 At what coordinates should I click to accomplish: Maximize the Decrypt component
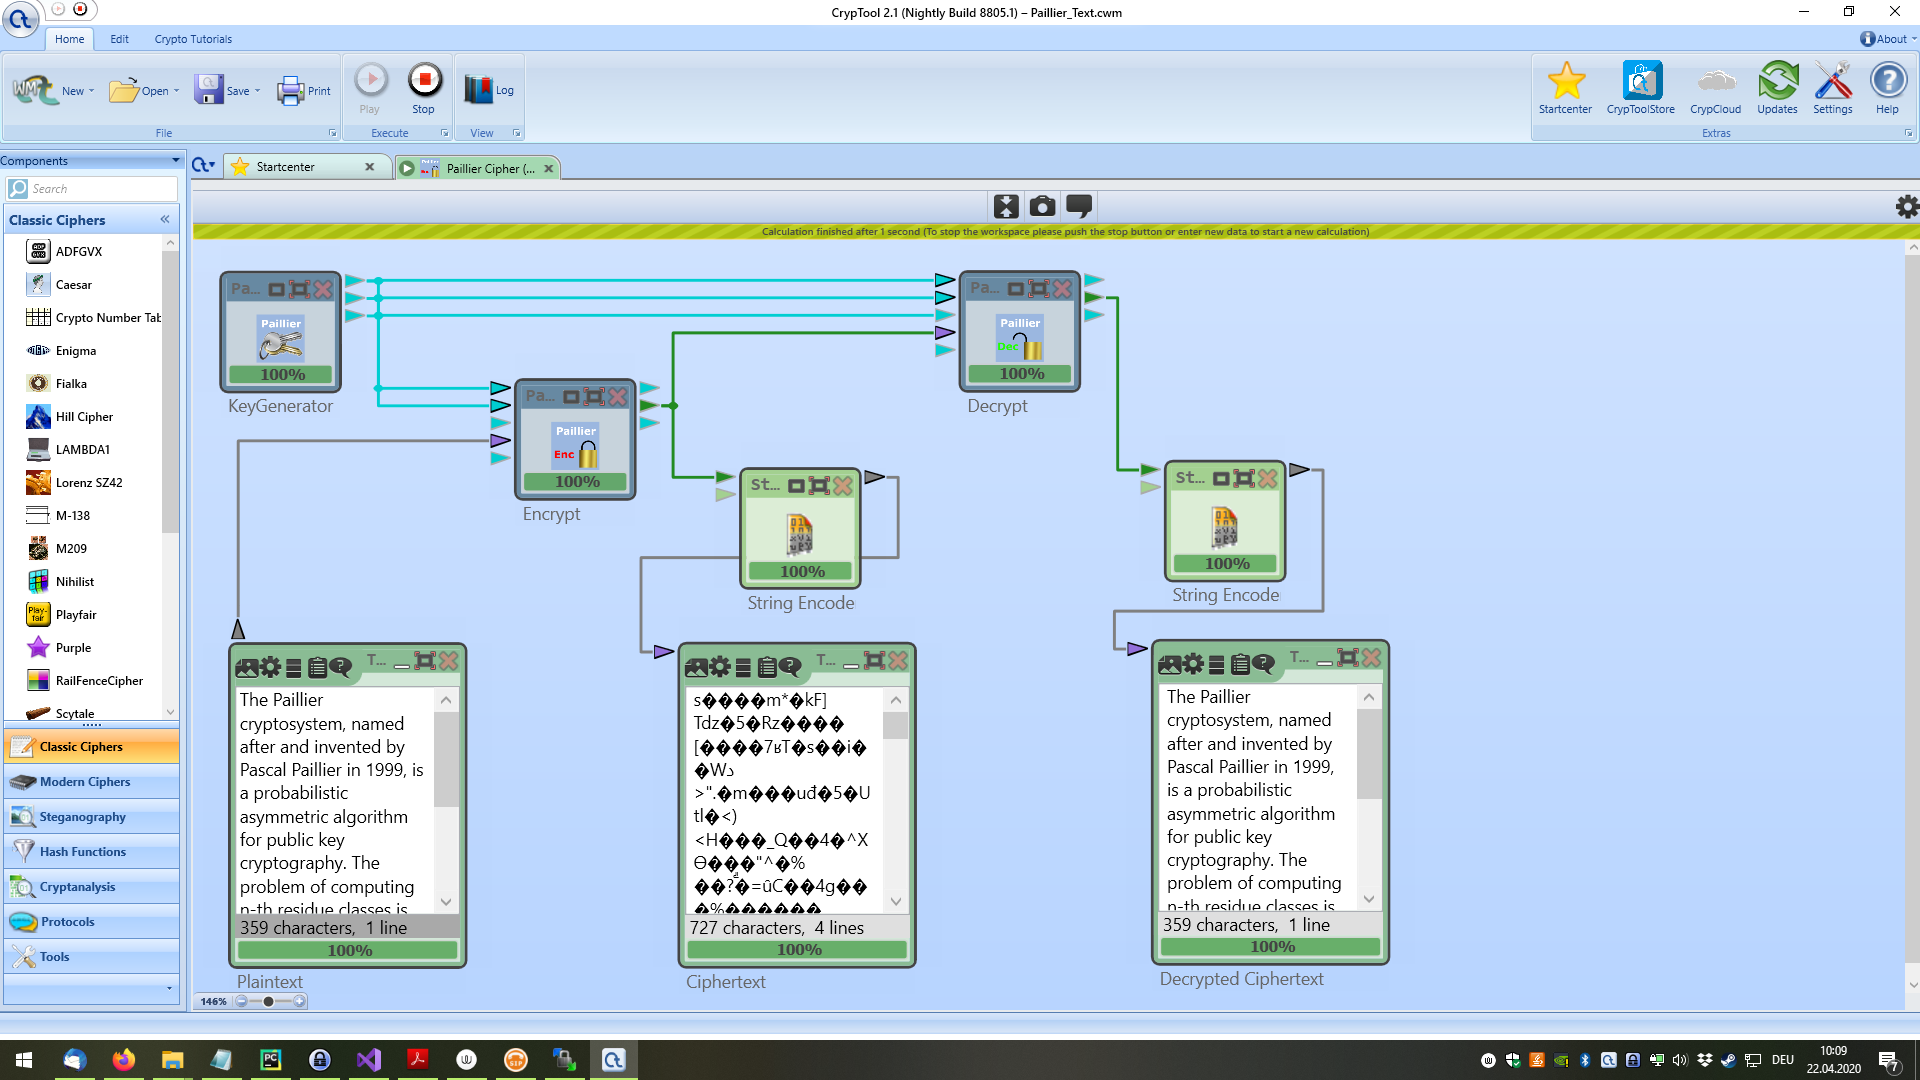[x=1039, y=289]
